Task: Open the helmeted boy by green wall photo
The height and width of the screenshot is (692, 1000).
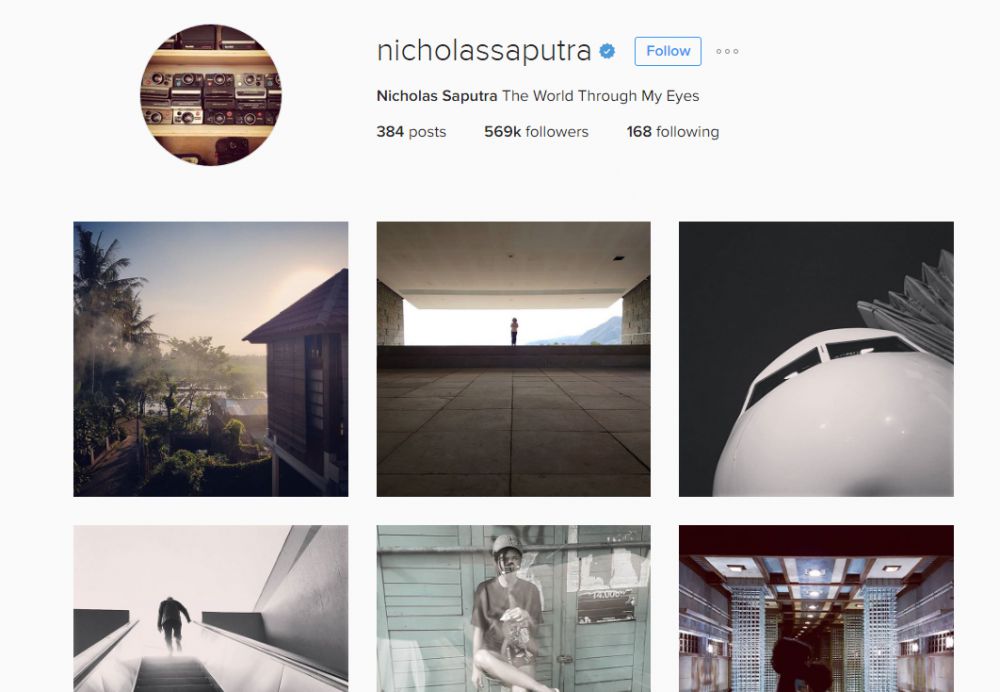Action: (513, 608)
